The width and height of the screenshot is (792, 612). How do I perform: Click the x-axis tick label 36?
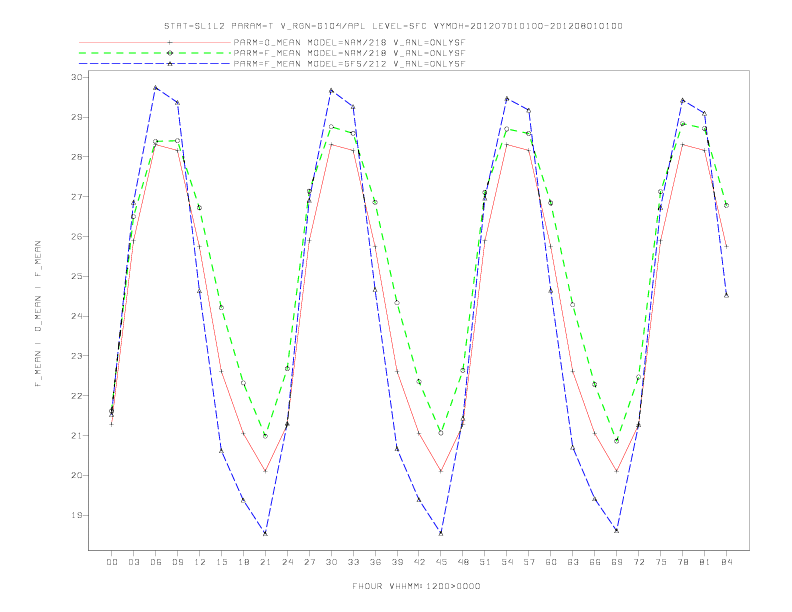pyautogui.click(x=375, y=562)
